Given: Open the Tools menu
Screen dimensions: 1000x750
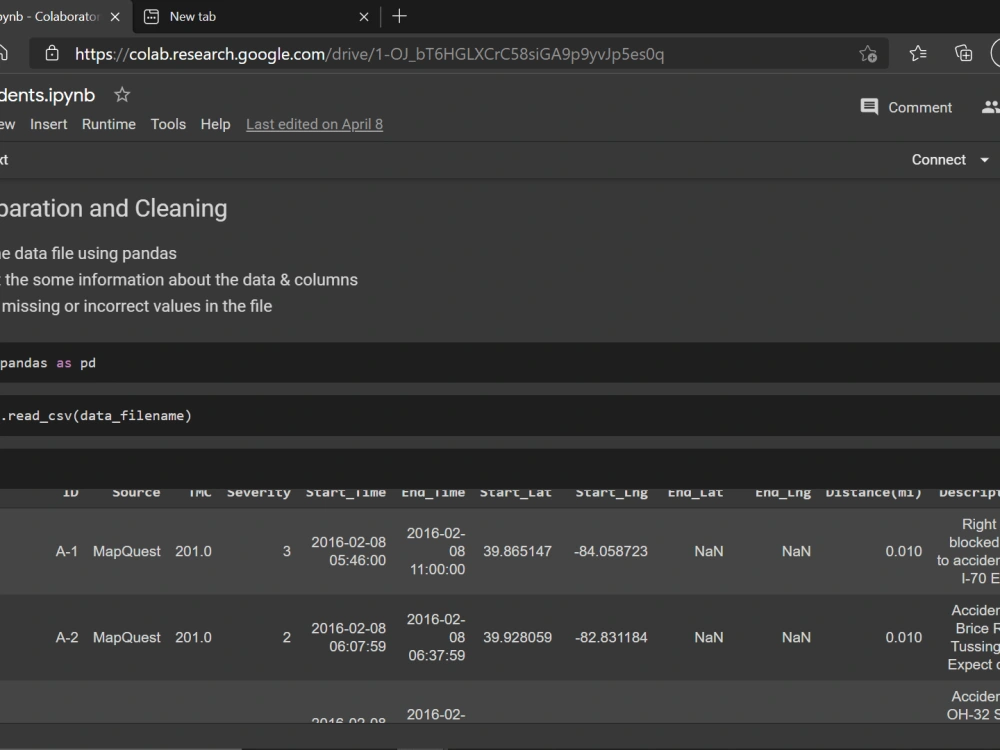Looking at the screenshot, I should (x=167, y=124).
